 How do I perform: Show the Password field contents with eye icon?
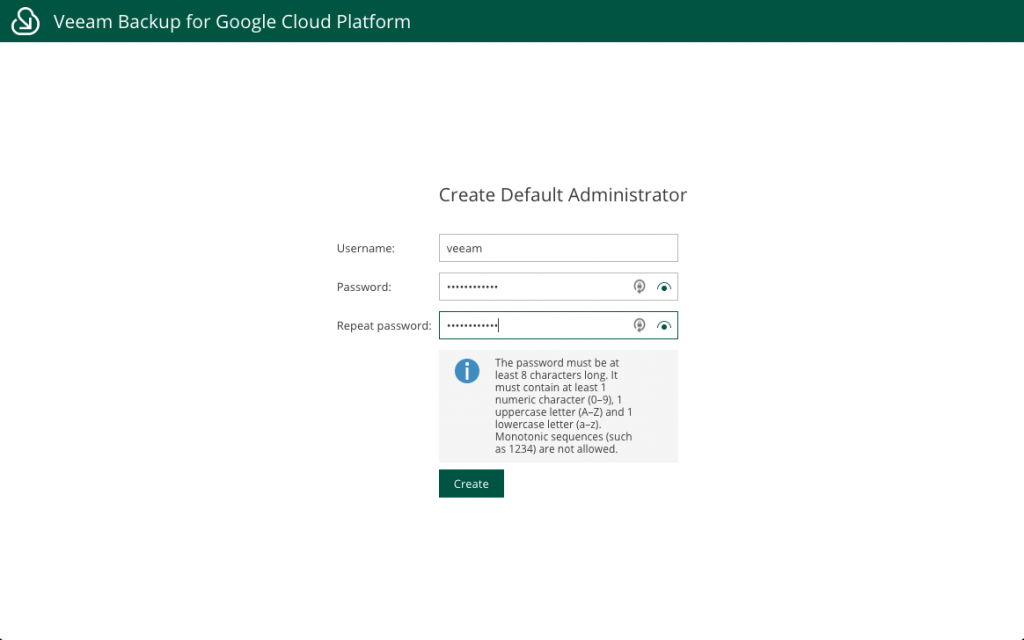point(664,287)
